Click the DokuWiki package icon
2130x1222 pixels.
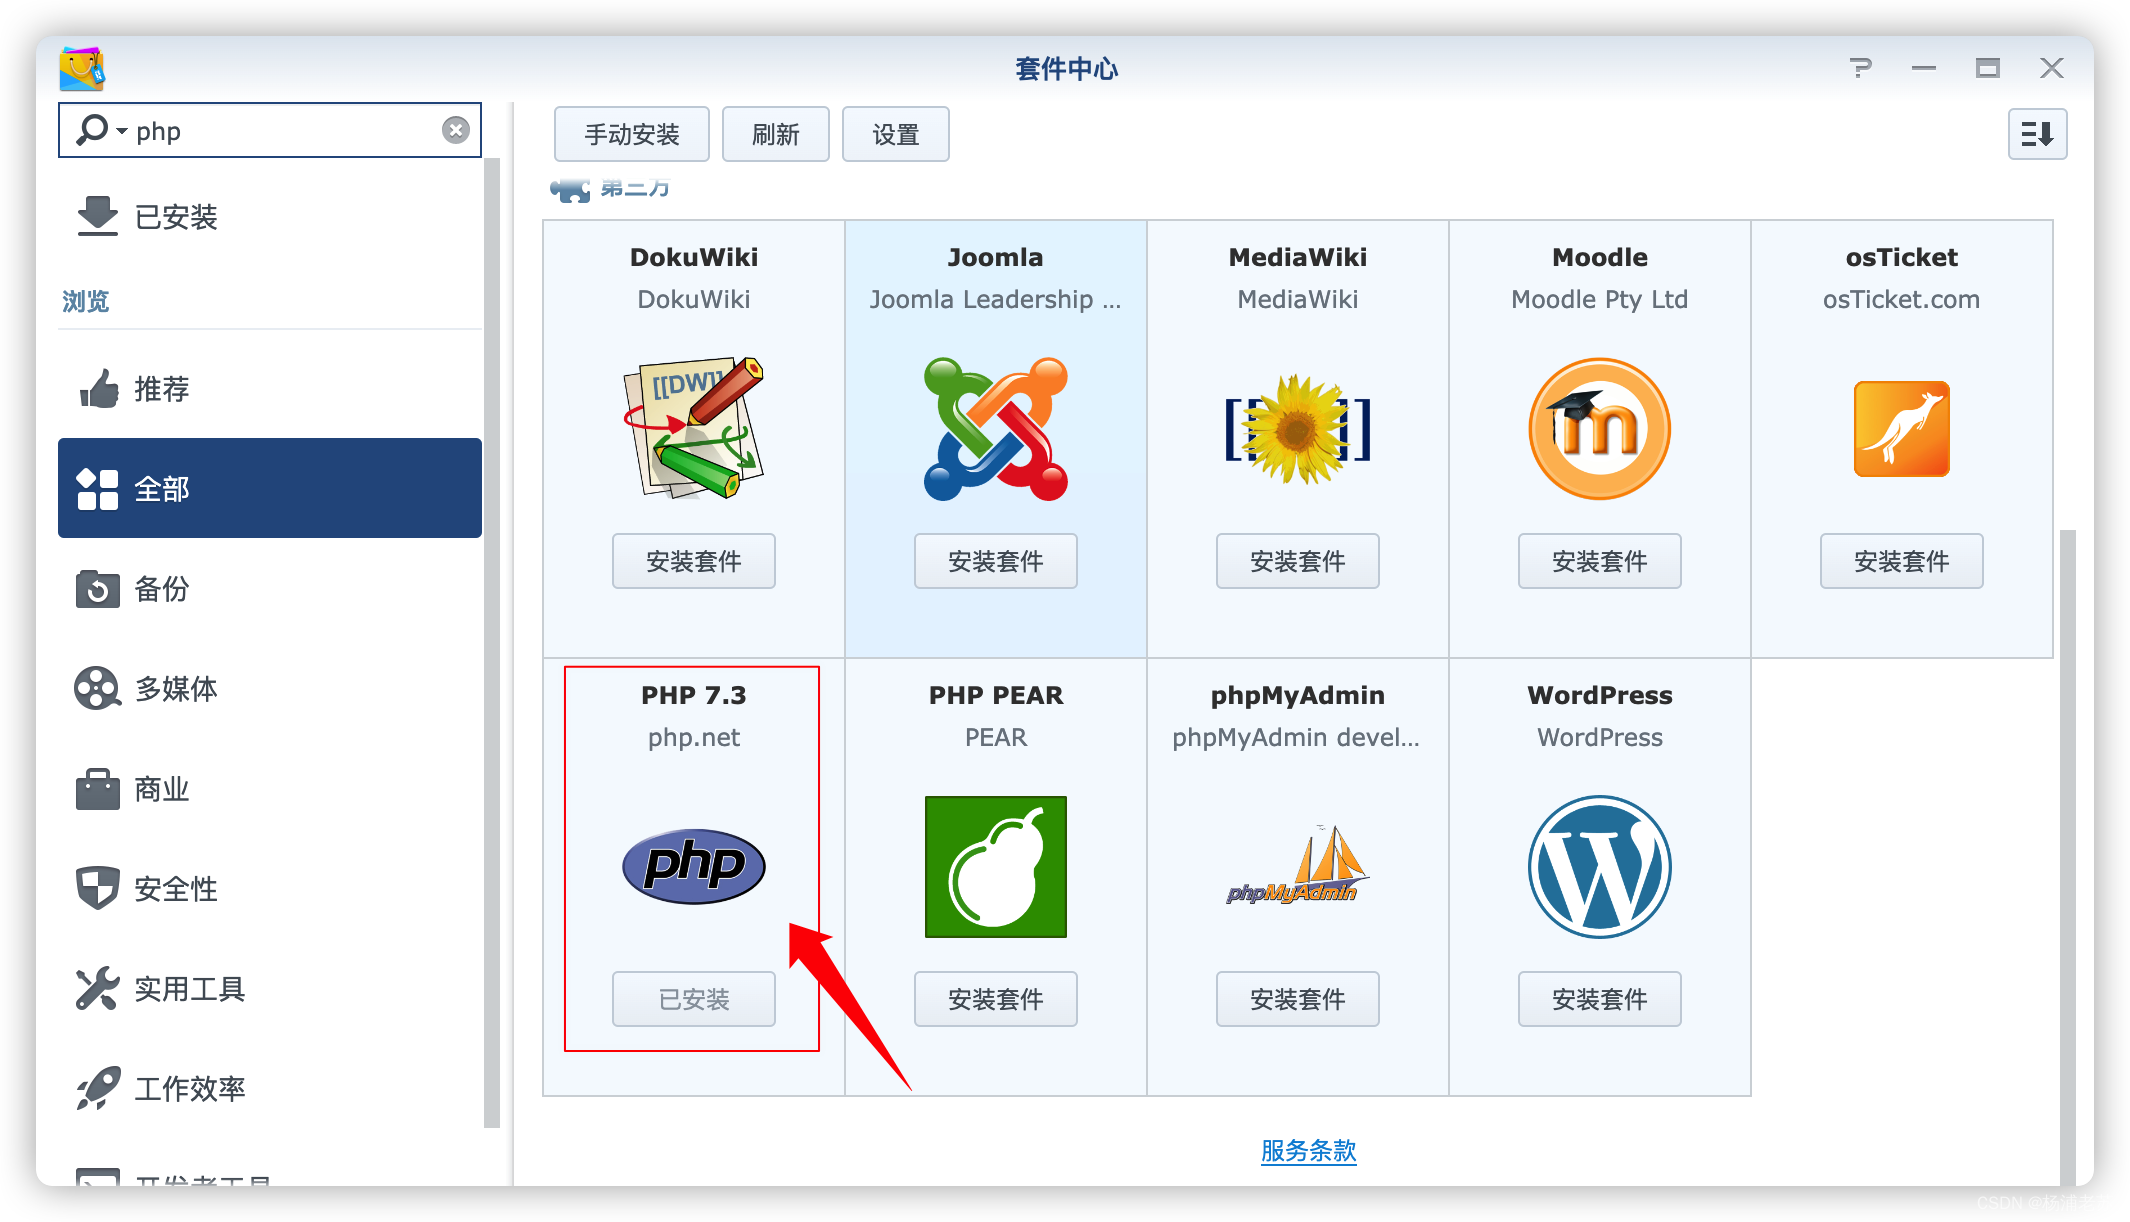click(694, 429)
